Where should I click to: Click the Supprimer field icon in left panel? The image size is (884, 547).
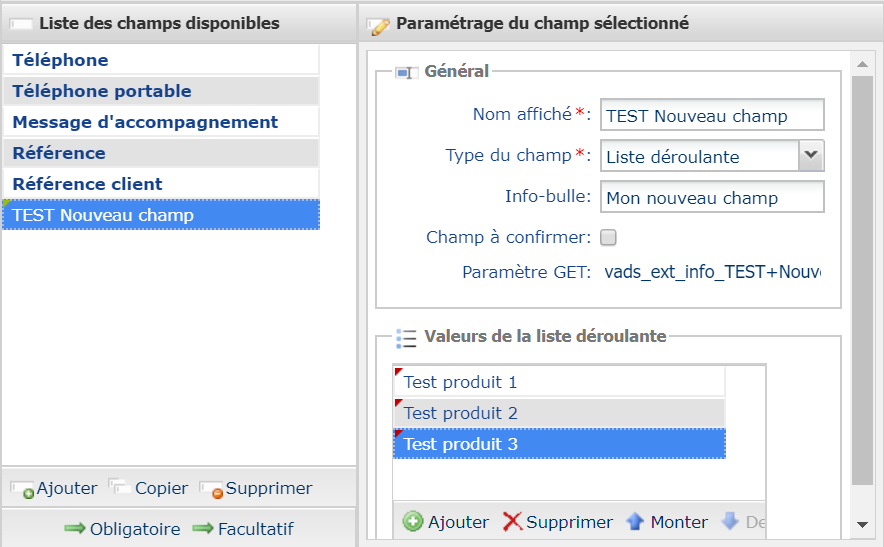(211, 489)
